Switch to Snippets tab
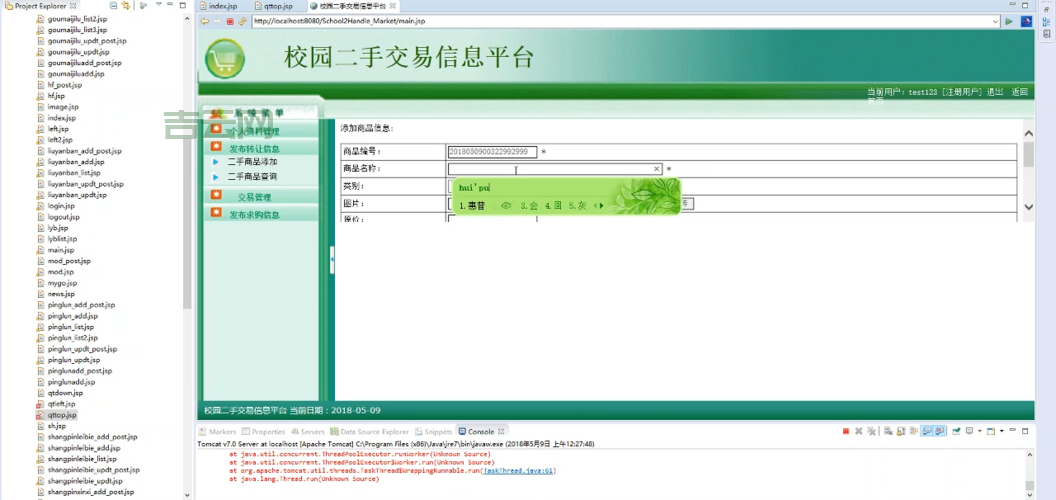 click(434, 431)
